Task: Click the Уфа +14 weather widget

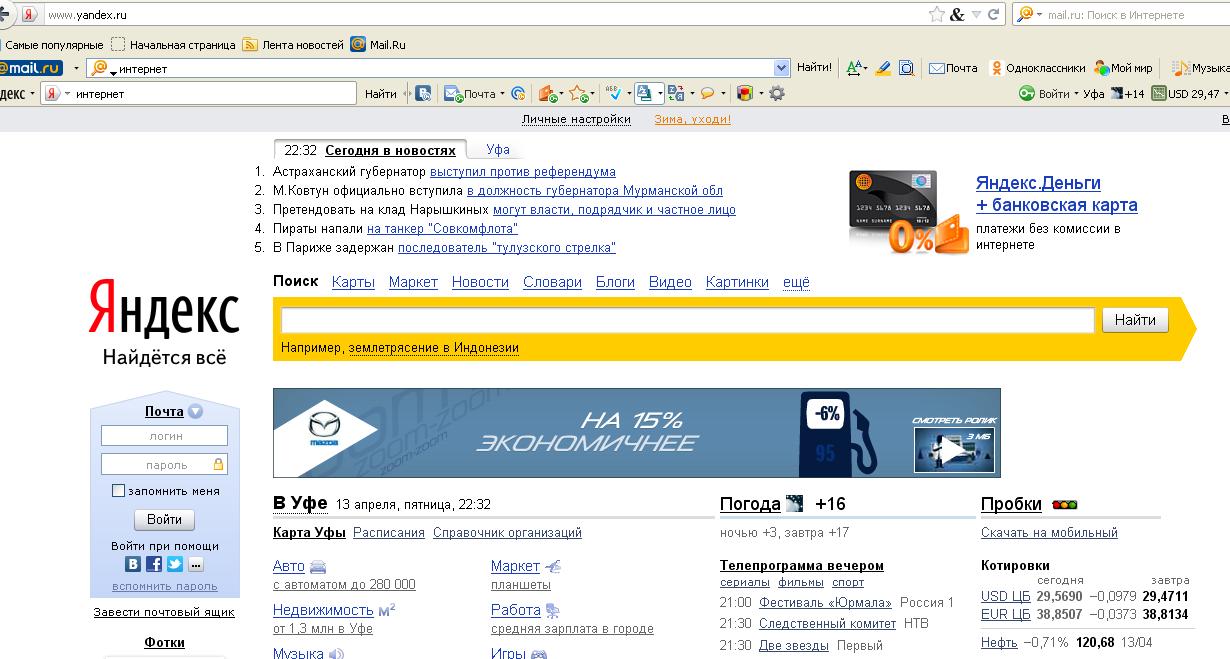Action: coord(1114,94)
